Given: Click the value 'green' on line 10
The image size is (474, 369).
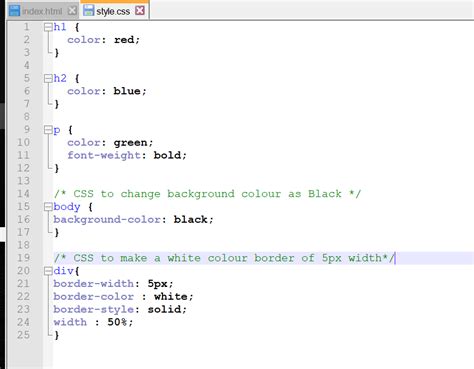Looking at the screenshot, I should [x=130, y=143].
